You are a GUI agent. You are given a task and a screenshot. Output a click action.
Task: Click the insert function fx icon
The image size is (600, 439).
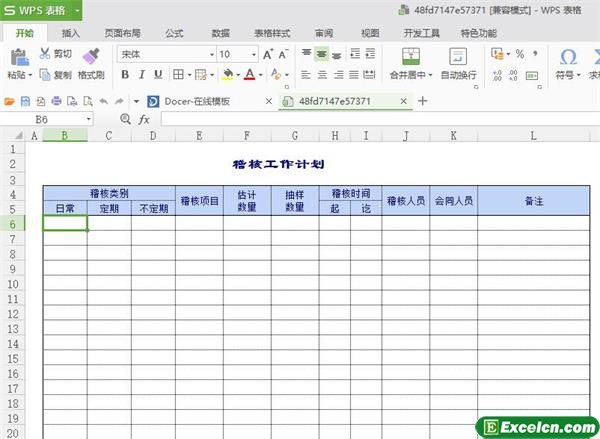144,119
